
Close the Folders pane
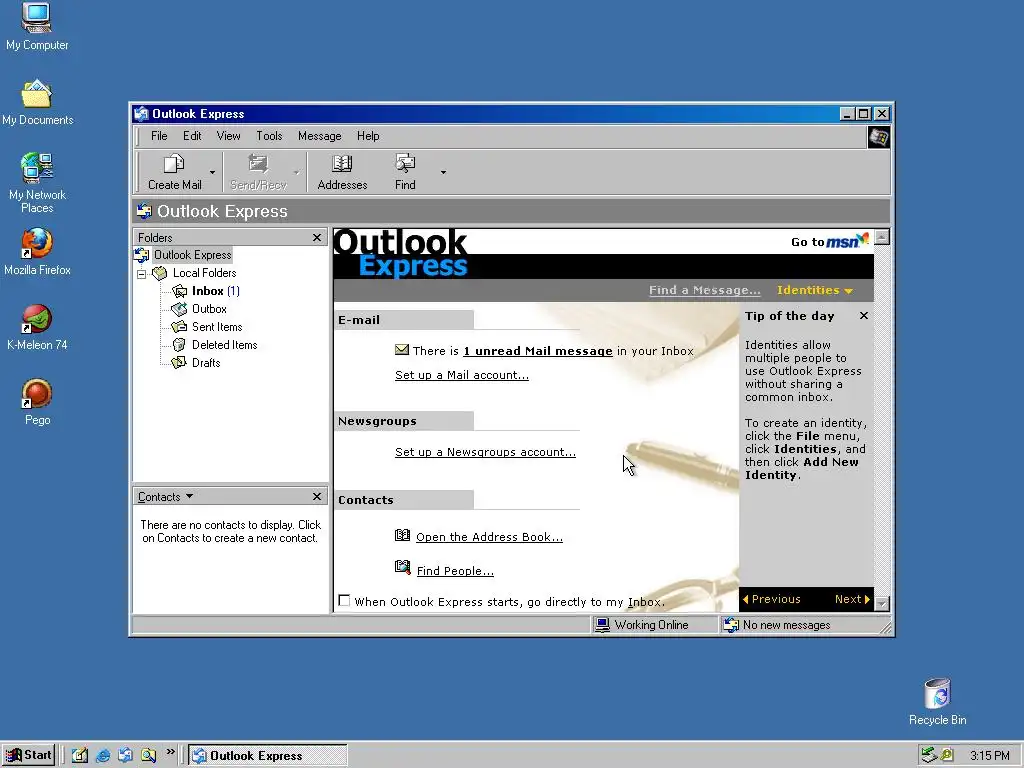click(x=317, y=238)
